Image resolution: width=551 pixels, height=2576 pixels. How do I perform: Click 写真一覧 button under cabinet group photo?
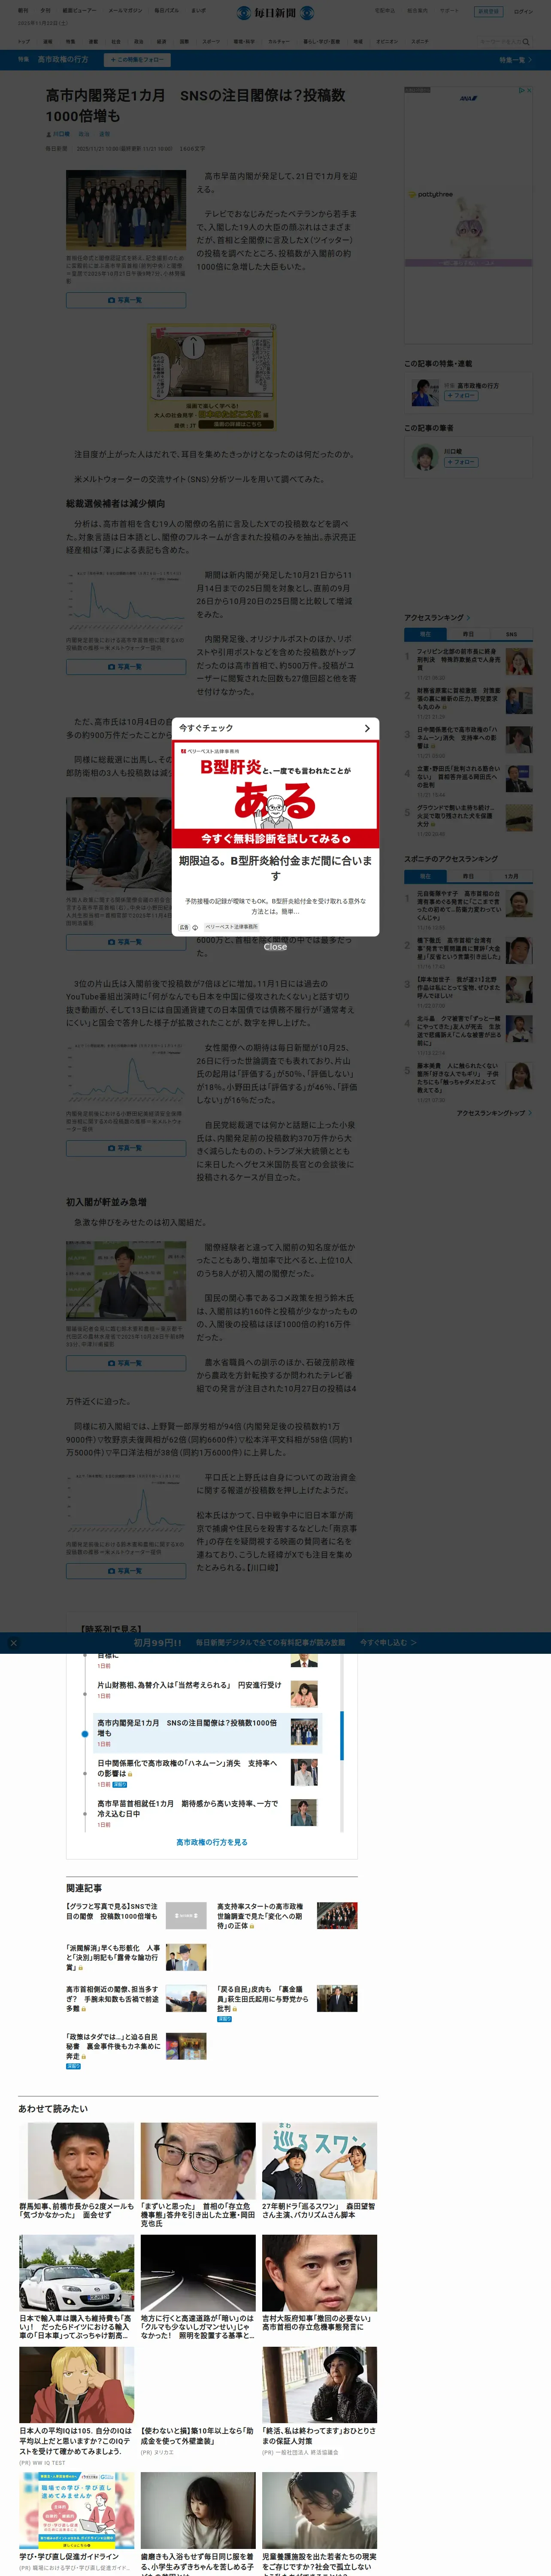coord(126,300)
